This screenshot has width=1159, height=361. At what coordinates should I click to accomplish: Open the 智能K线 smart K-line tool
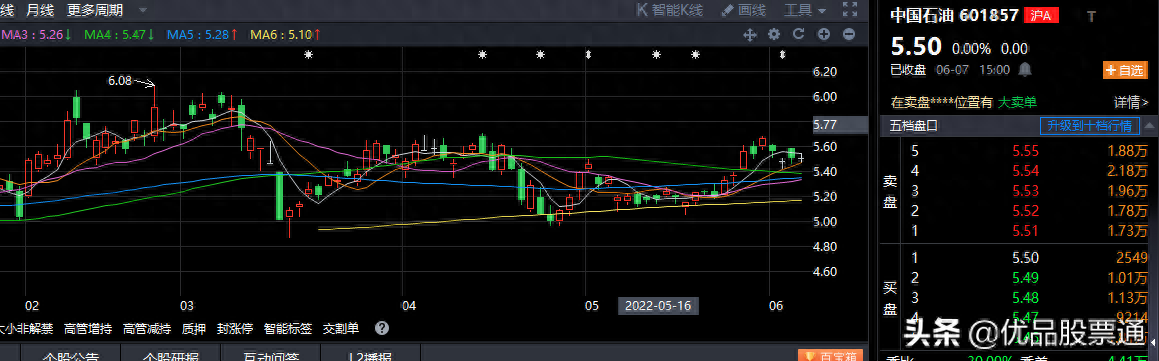[669, 10]
